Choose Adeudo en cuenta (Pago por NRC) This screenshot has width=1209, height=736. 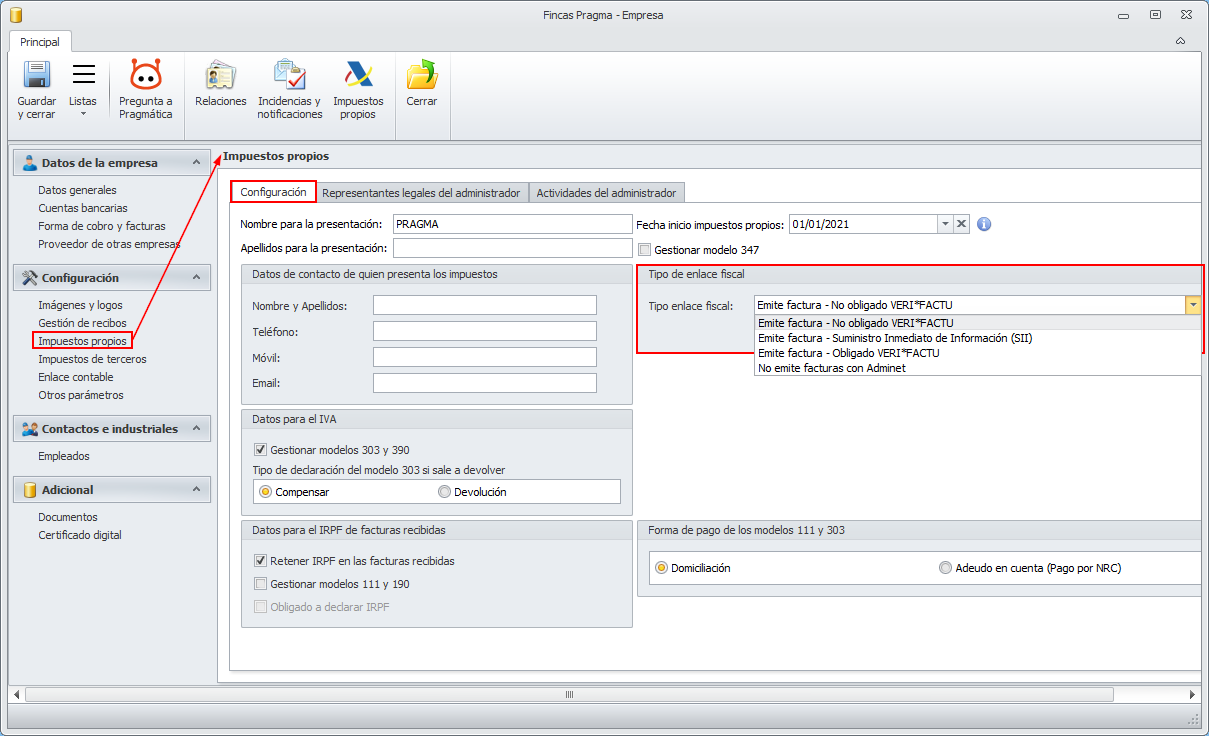945,568
